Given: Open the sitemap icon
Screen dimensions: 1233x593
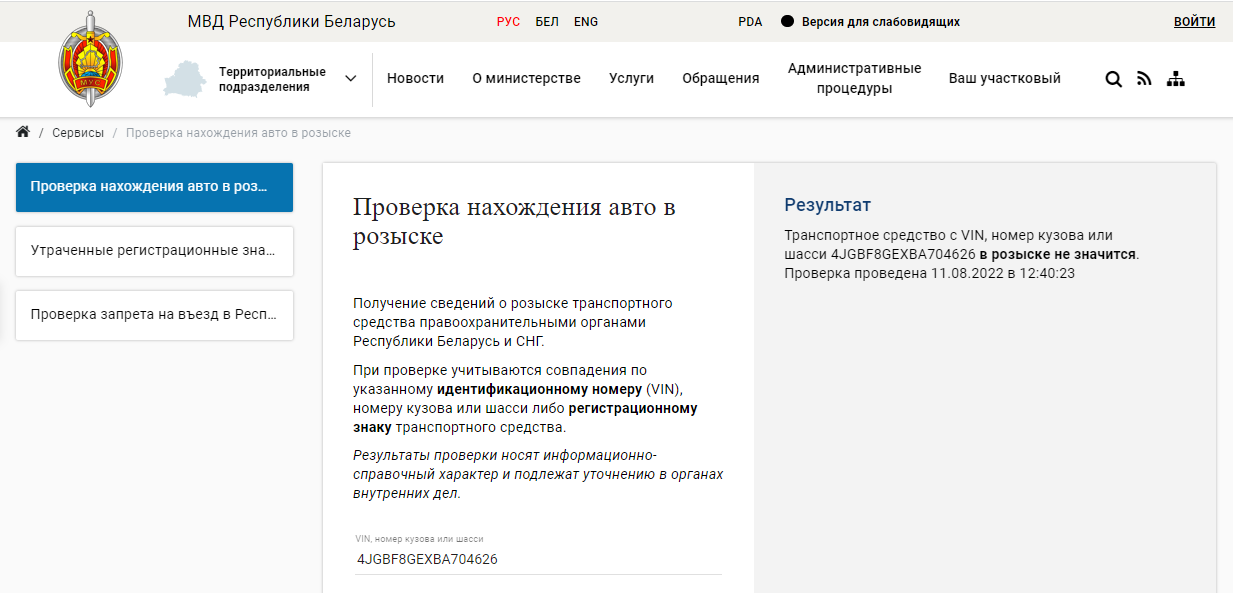Looking at the screenshot, I should (1176, 79).
